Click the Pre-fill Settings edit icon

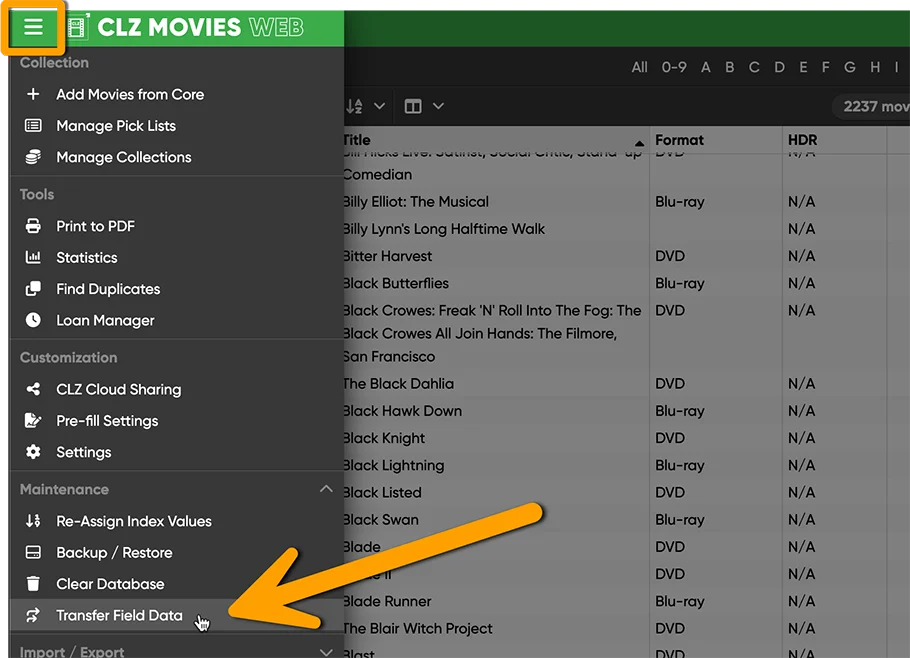(33, 420)
